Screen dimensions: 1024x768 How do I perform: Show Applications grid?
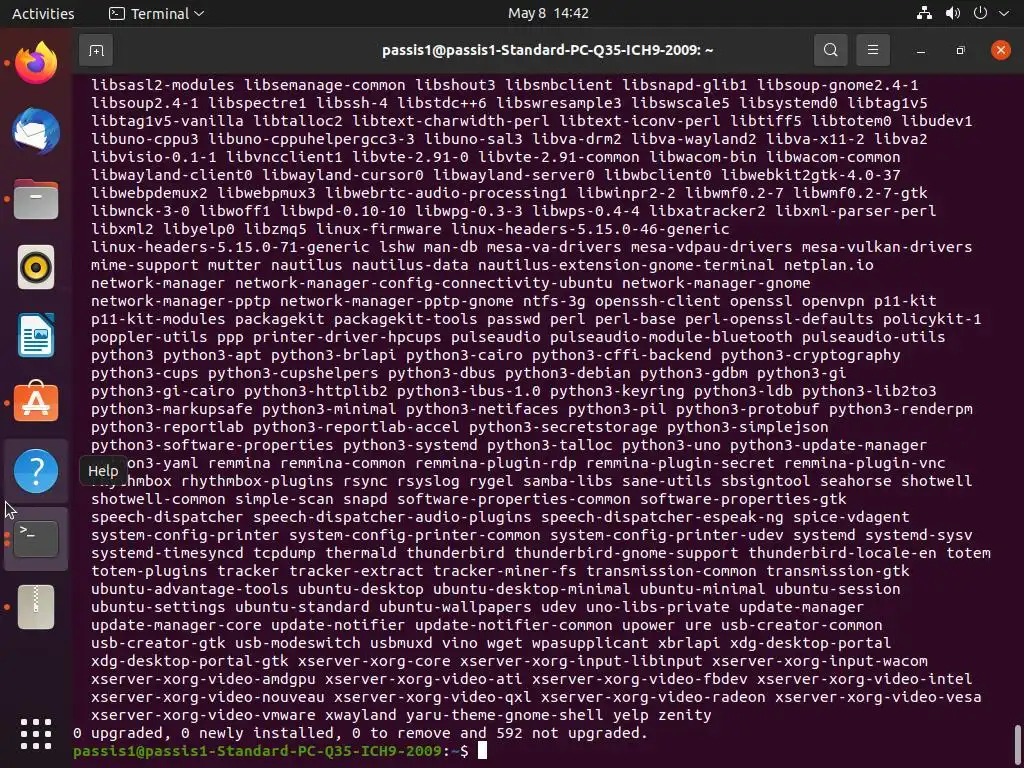tap(36, 735)
